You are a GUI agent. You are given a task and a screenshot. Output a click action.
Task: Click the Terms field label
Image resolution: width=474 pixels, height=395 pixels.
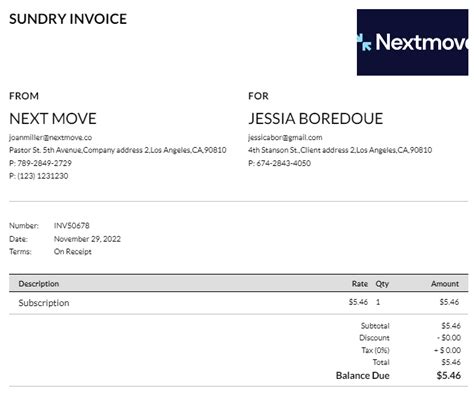(x=20, y=252)
